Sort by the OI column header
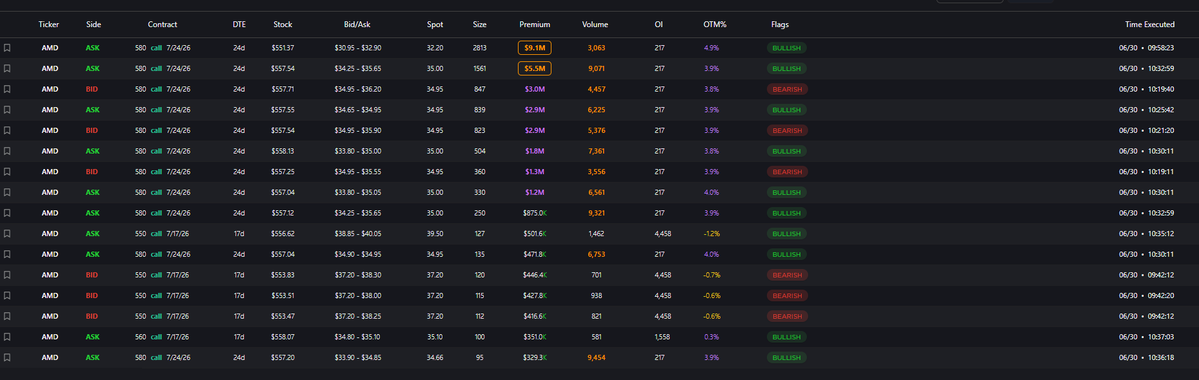Image resolution: width=1199 pixels, height=380 pixels. 658,24
